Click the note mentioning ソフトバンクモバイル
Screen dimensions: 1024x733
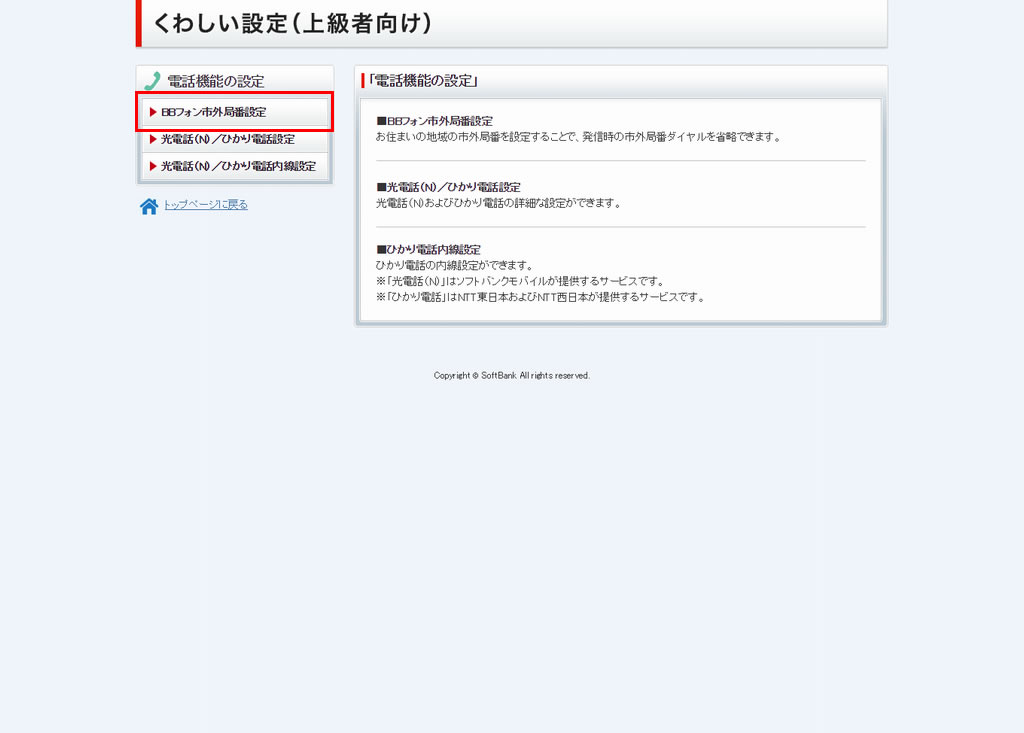(x=520, y=281)
